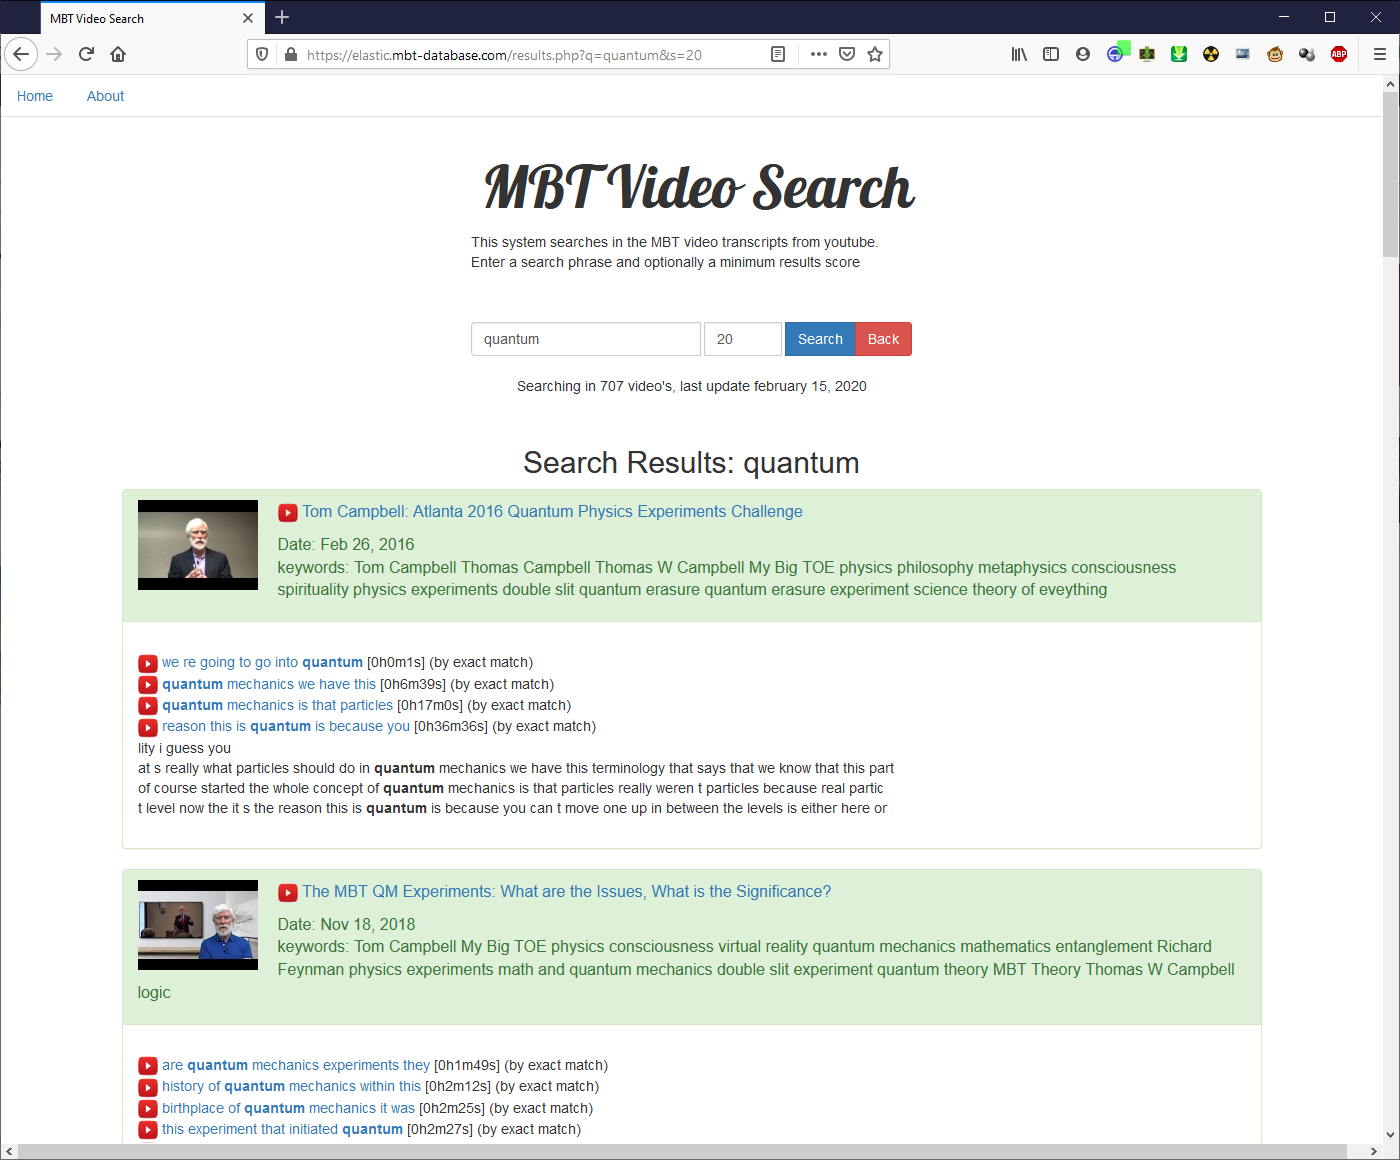Open 'Tom Campbell: Atlanta 2016 Quantum Physics' link
Screen dimensions: 1400x1160
(x=552, y=511)
